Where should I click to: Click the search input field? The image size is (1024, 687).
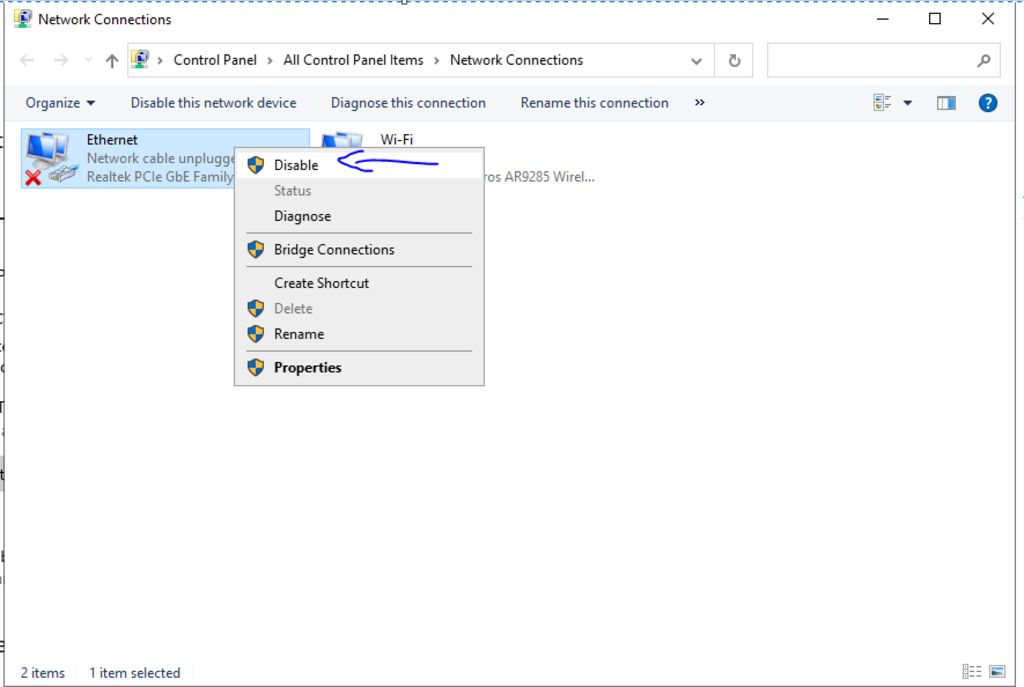point(883,61)
